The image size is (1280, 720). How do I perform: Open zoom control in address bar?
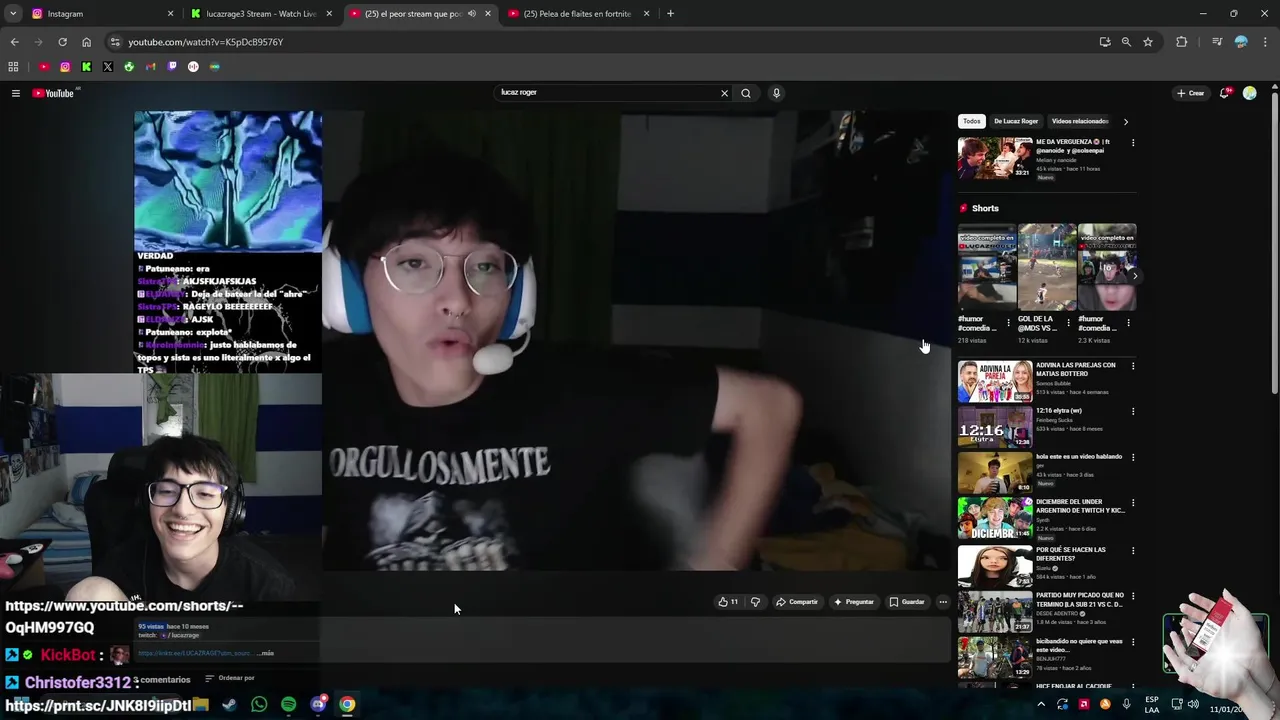click(1126, 42)
